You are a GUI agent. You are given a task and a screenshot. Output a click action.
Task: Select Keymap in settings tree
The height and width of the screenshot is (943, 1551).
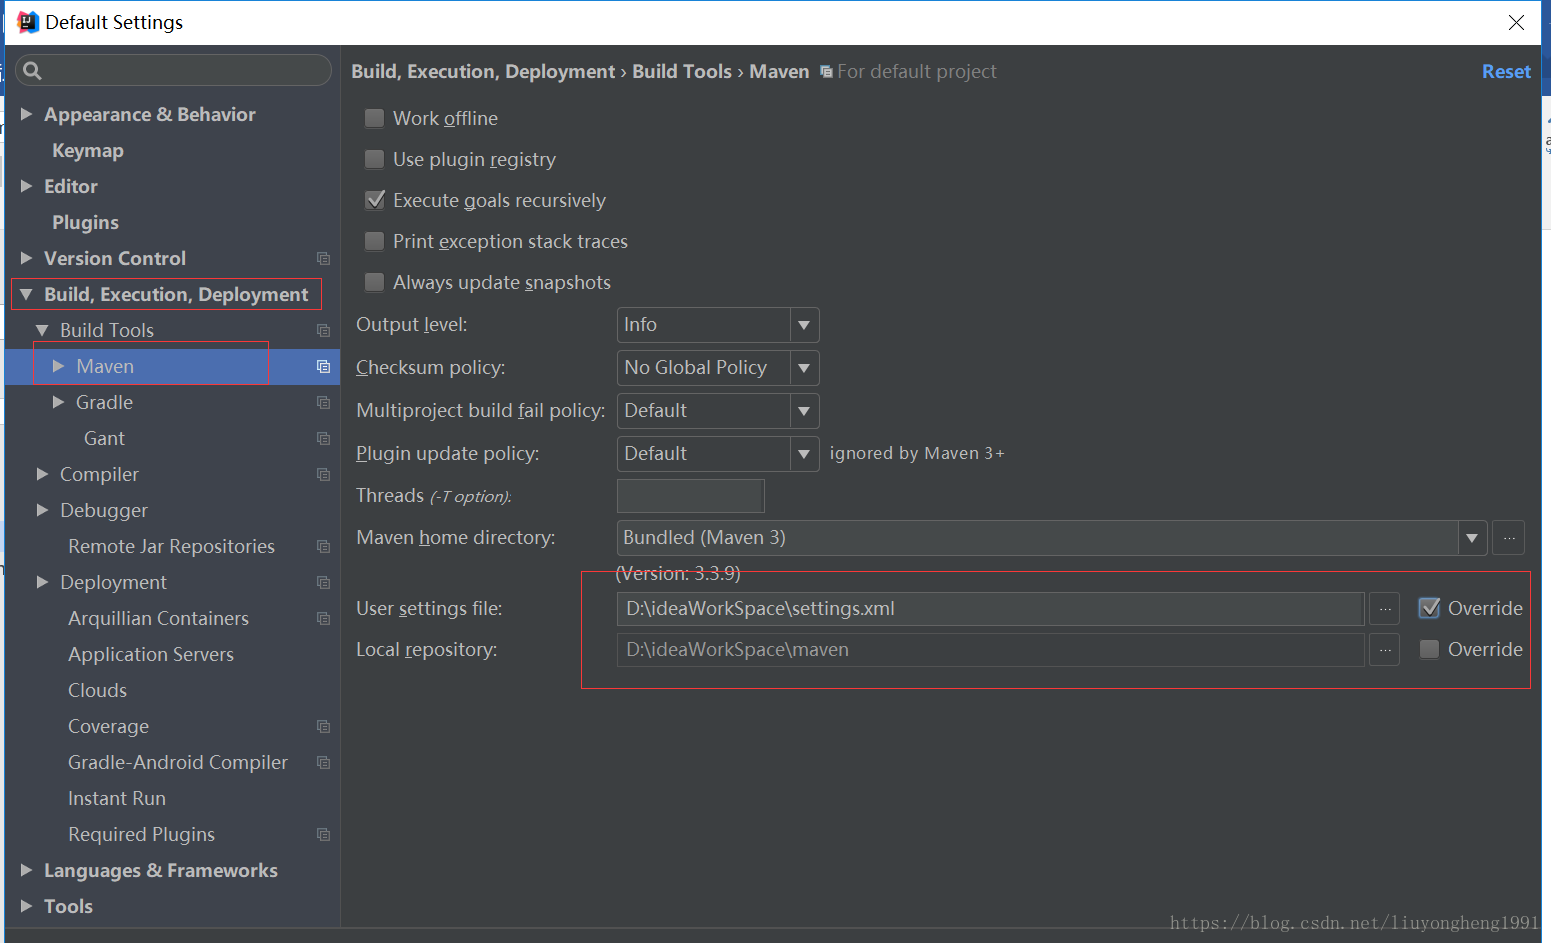88,150
